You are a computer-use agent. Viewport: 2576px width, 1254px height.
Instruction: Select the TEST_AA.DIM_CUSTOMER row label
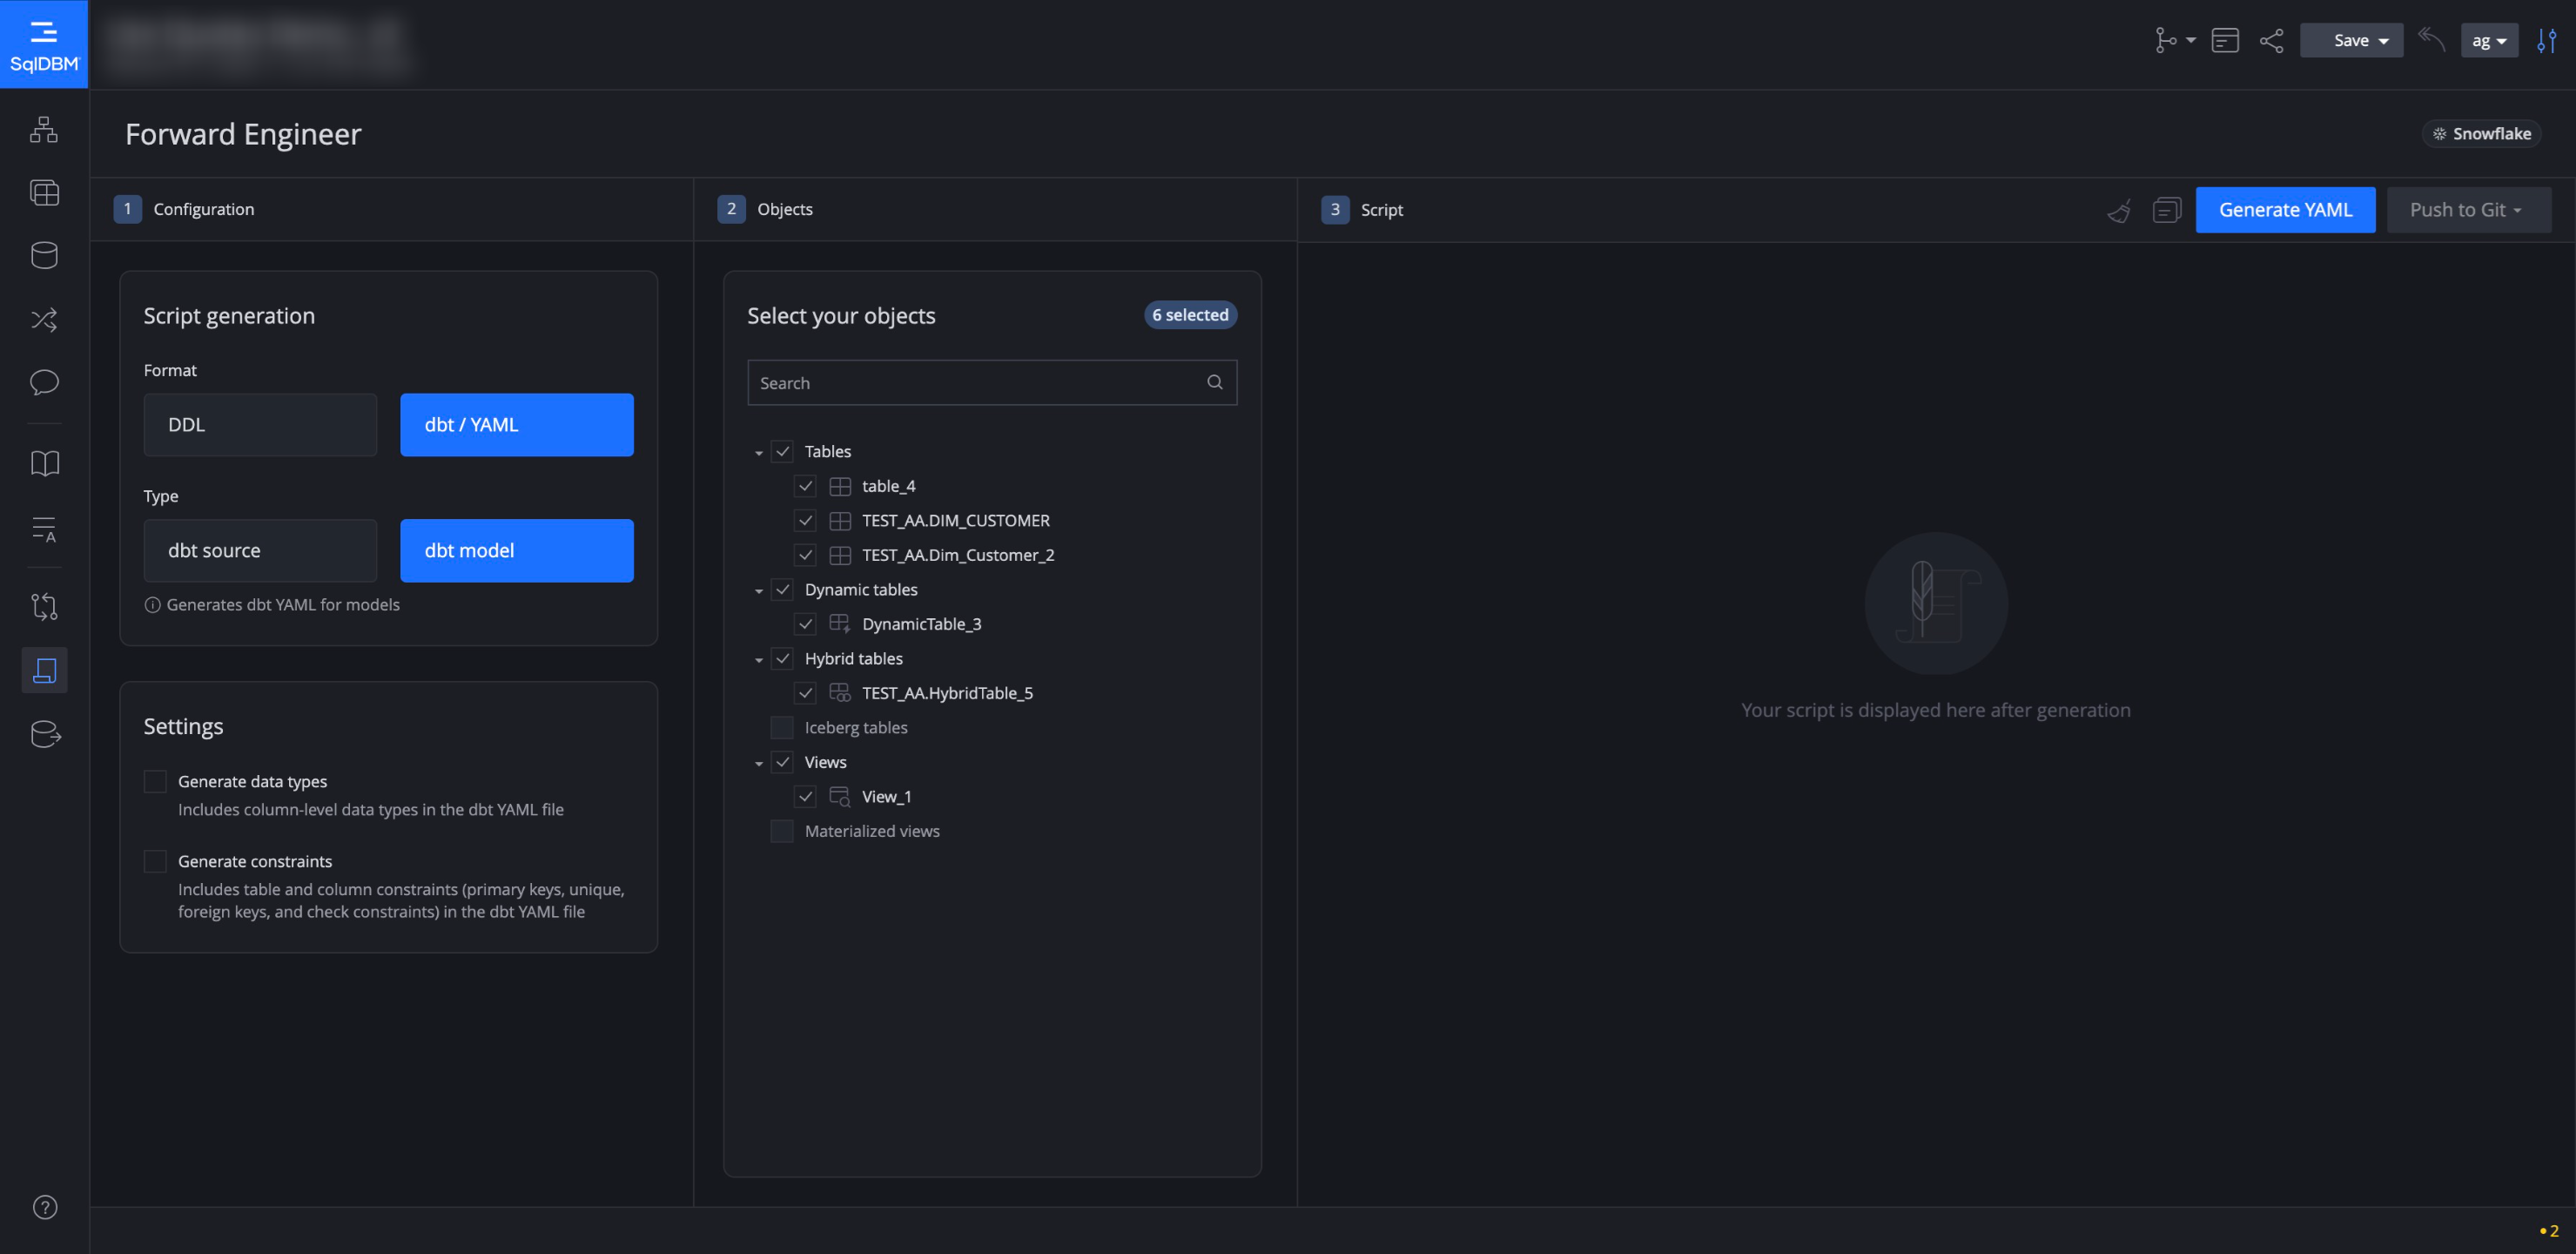[x=956, y=521]
